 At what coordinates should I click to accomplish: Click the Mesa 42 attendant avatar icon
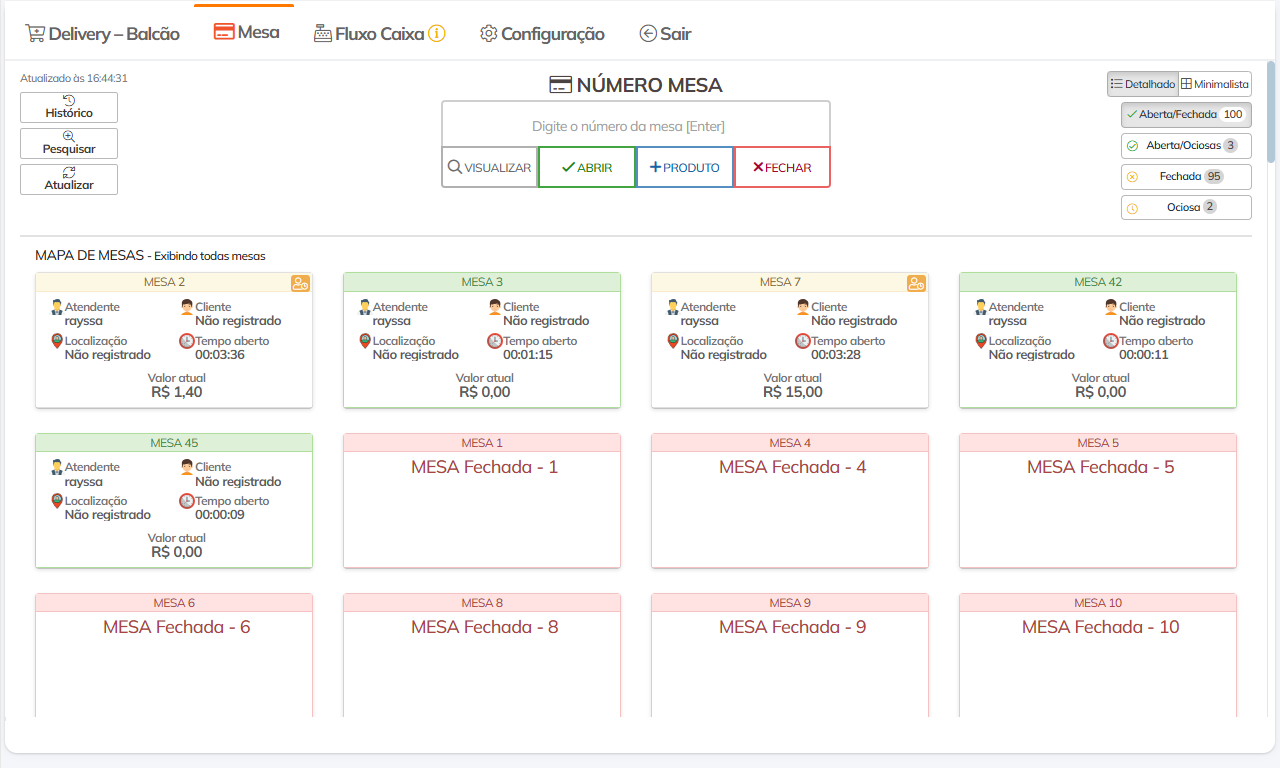pos(981,307)
